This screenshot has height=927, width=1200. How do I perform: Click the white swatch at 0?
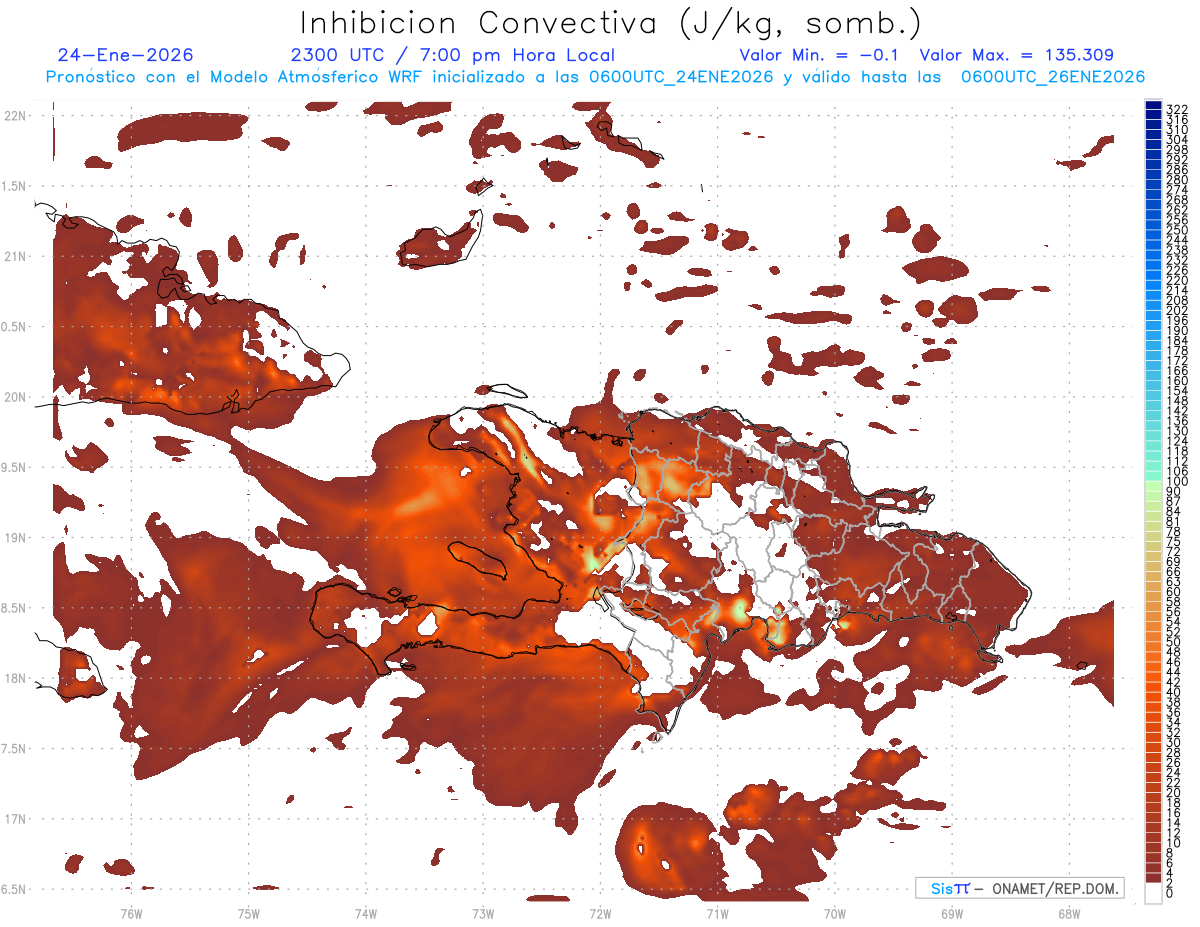1154,895
